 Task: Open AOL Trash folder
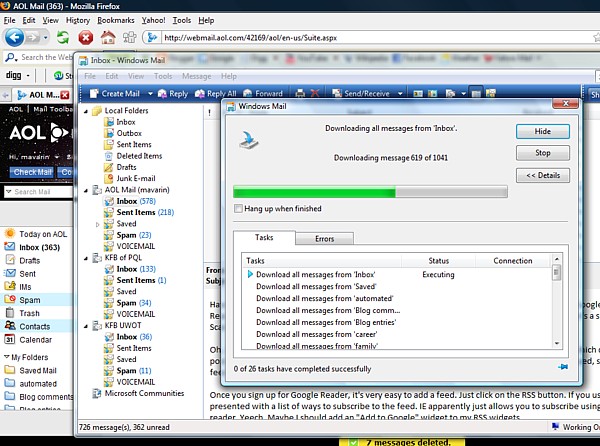click(x=22, y=313)
